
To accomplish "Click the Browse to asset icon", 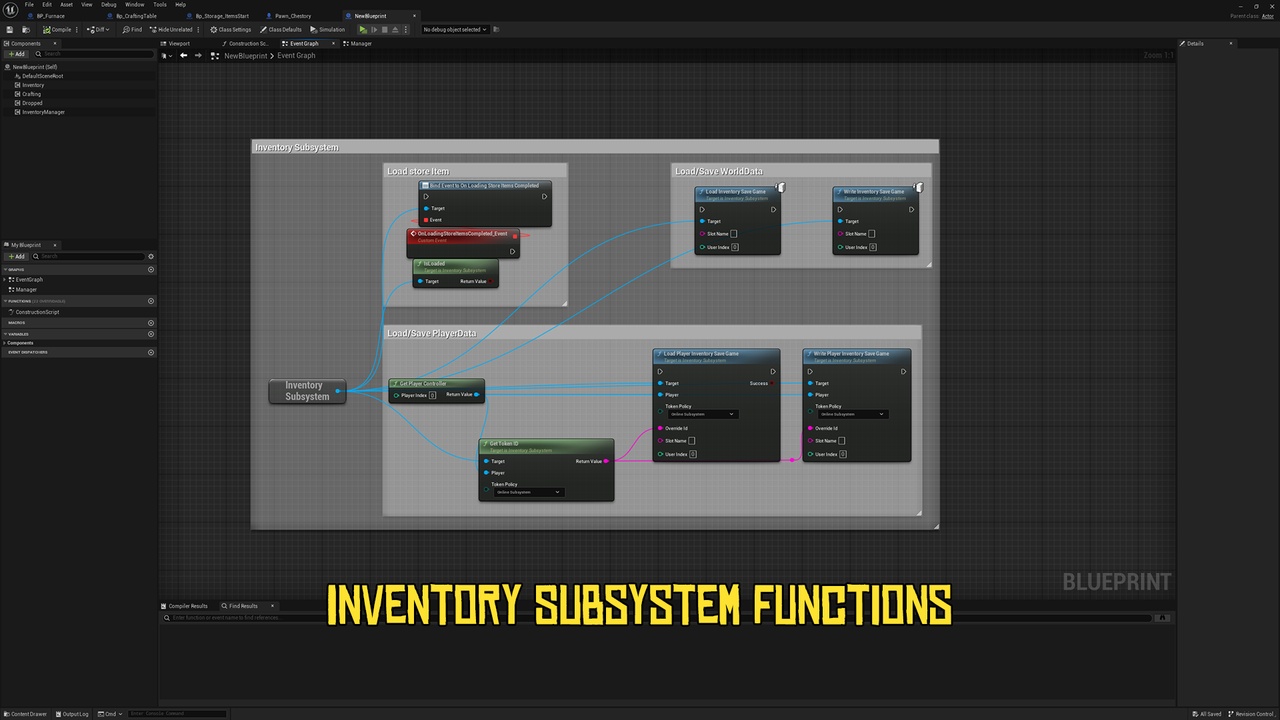I will point(25,29).
